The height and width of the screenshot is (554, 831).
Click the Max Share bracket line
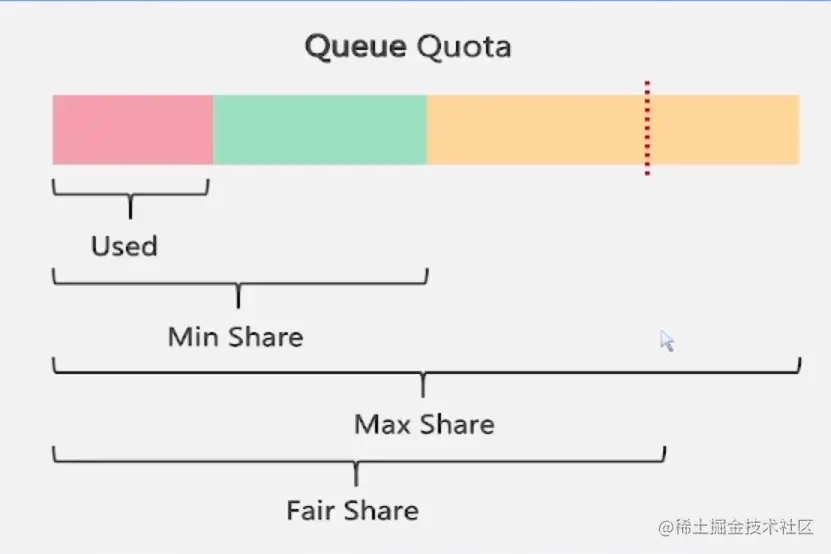[x=425, y=372]
